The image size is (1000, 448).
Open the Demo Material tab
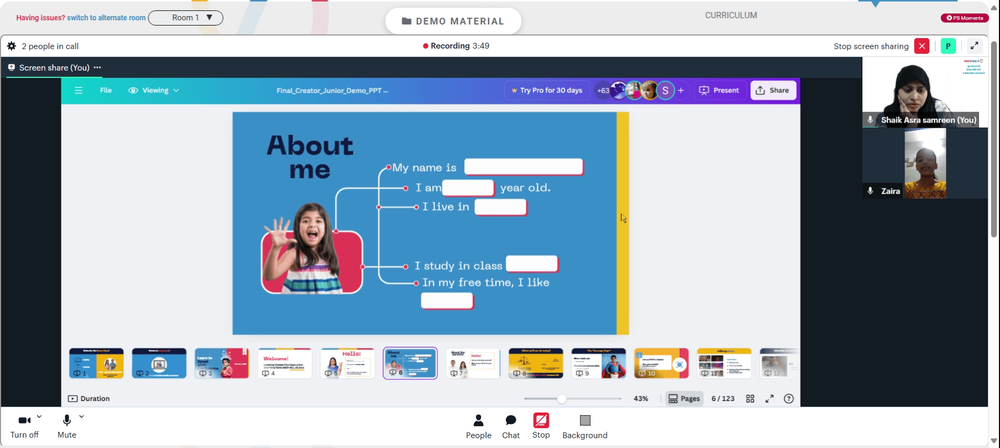coord(453,21)
